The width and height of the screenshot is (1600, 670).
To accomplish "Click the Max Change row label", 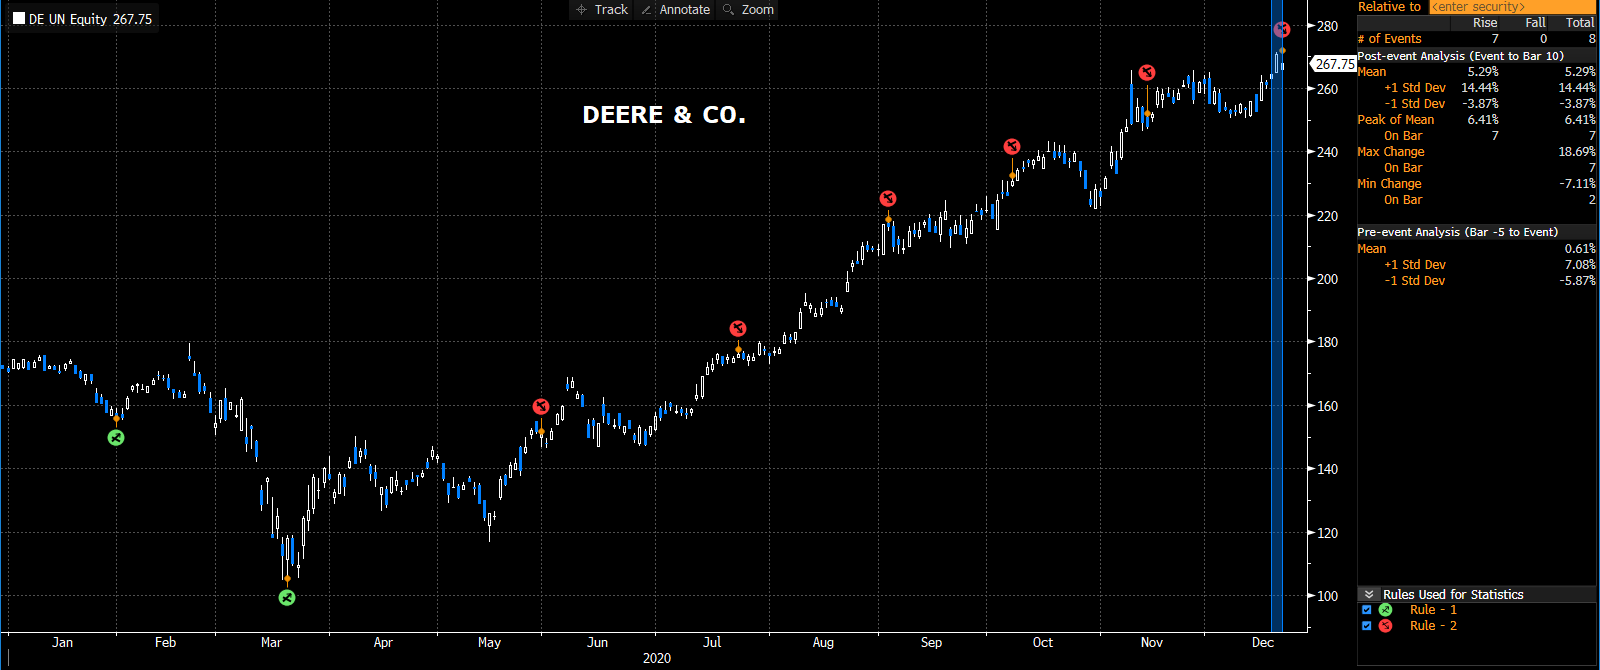I will point(1391,152).
